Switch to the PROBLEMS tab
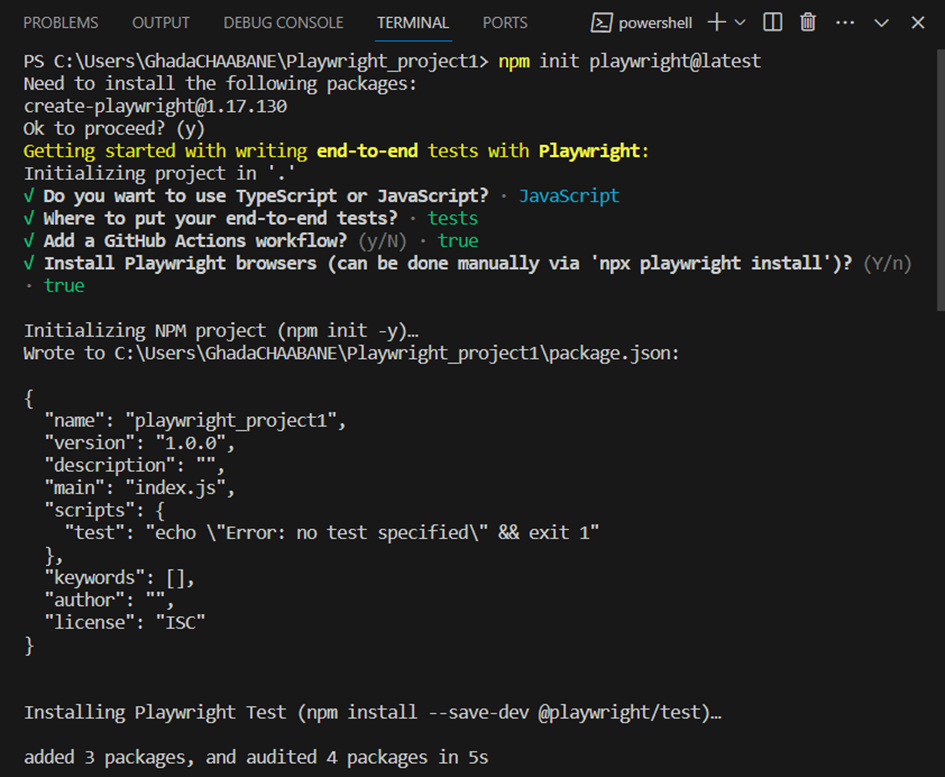Image resolution: width=945 pixels, height=777 pixels. [x=60, y=22]
